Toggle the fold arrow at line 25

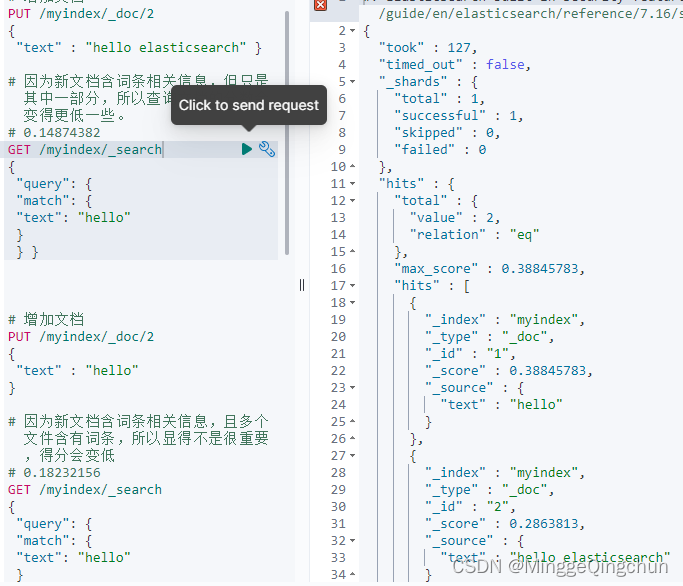(352, 421)
